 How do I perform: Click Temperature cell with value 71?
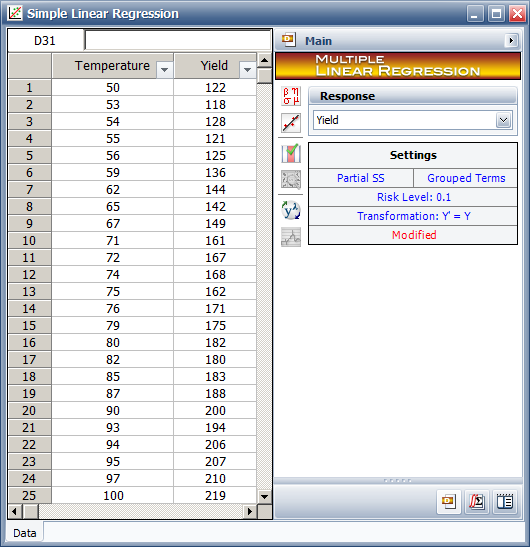click(x=113, y=241)
